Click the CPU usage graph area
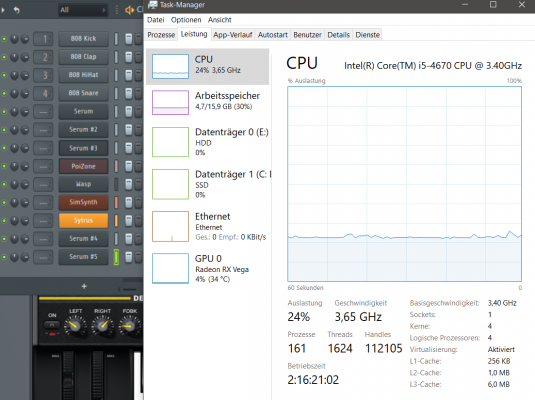 point(404,184)
